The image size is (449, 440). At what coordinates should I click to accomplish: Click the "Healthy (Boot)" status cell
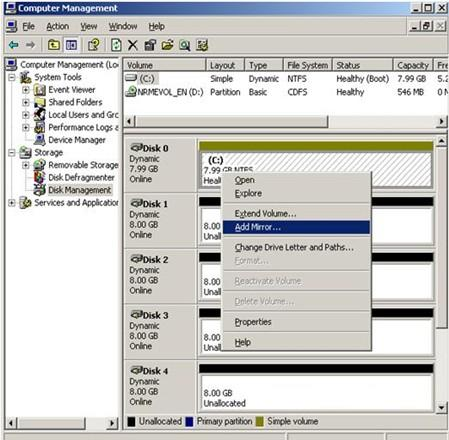click(363, 79)
